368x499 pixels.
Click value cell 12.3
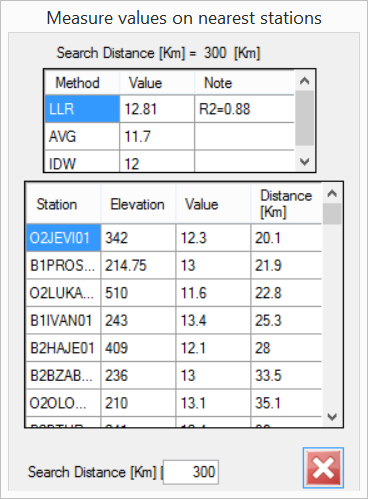[x=213, y=238]
